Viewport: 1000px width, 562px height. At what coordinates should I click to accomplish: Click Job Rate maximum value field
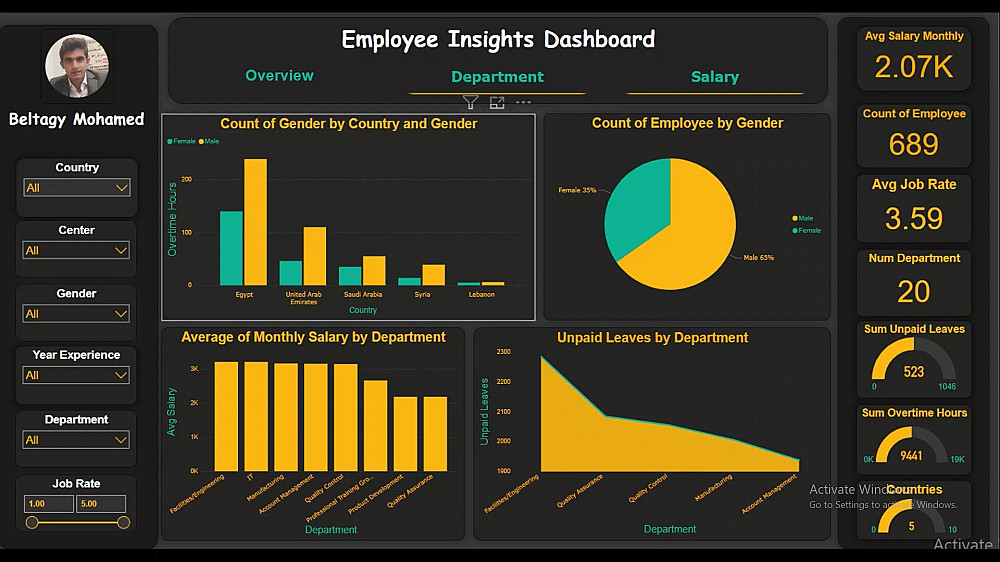tap(101, 503)
